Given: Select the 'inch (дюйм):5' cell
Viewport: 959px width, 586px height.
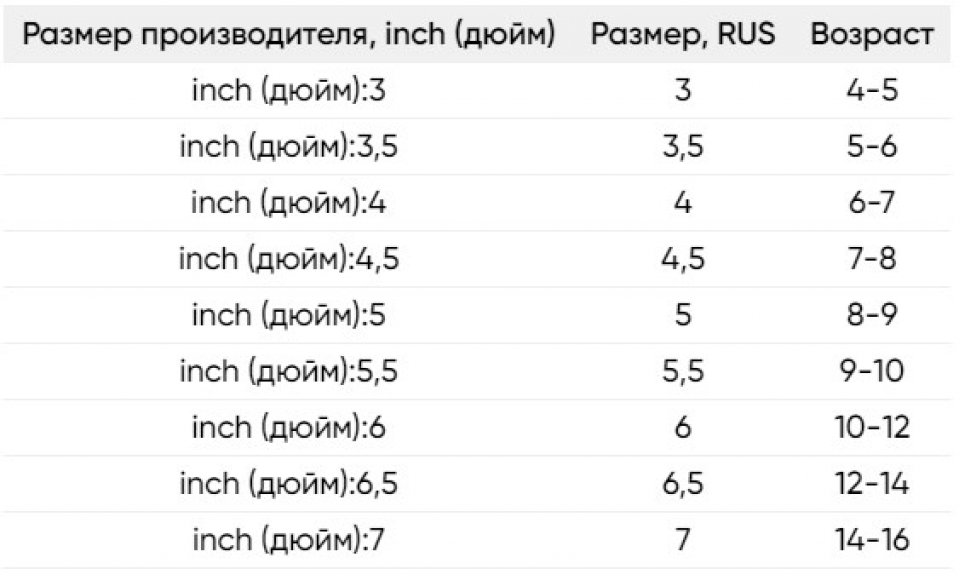Looking at the screenshot, I should click(289, 316).
